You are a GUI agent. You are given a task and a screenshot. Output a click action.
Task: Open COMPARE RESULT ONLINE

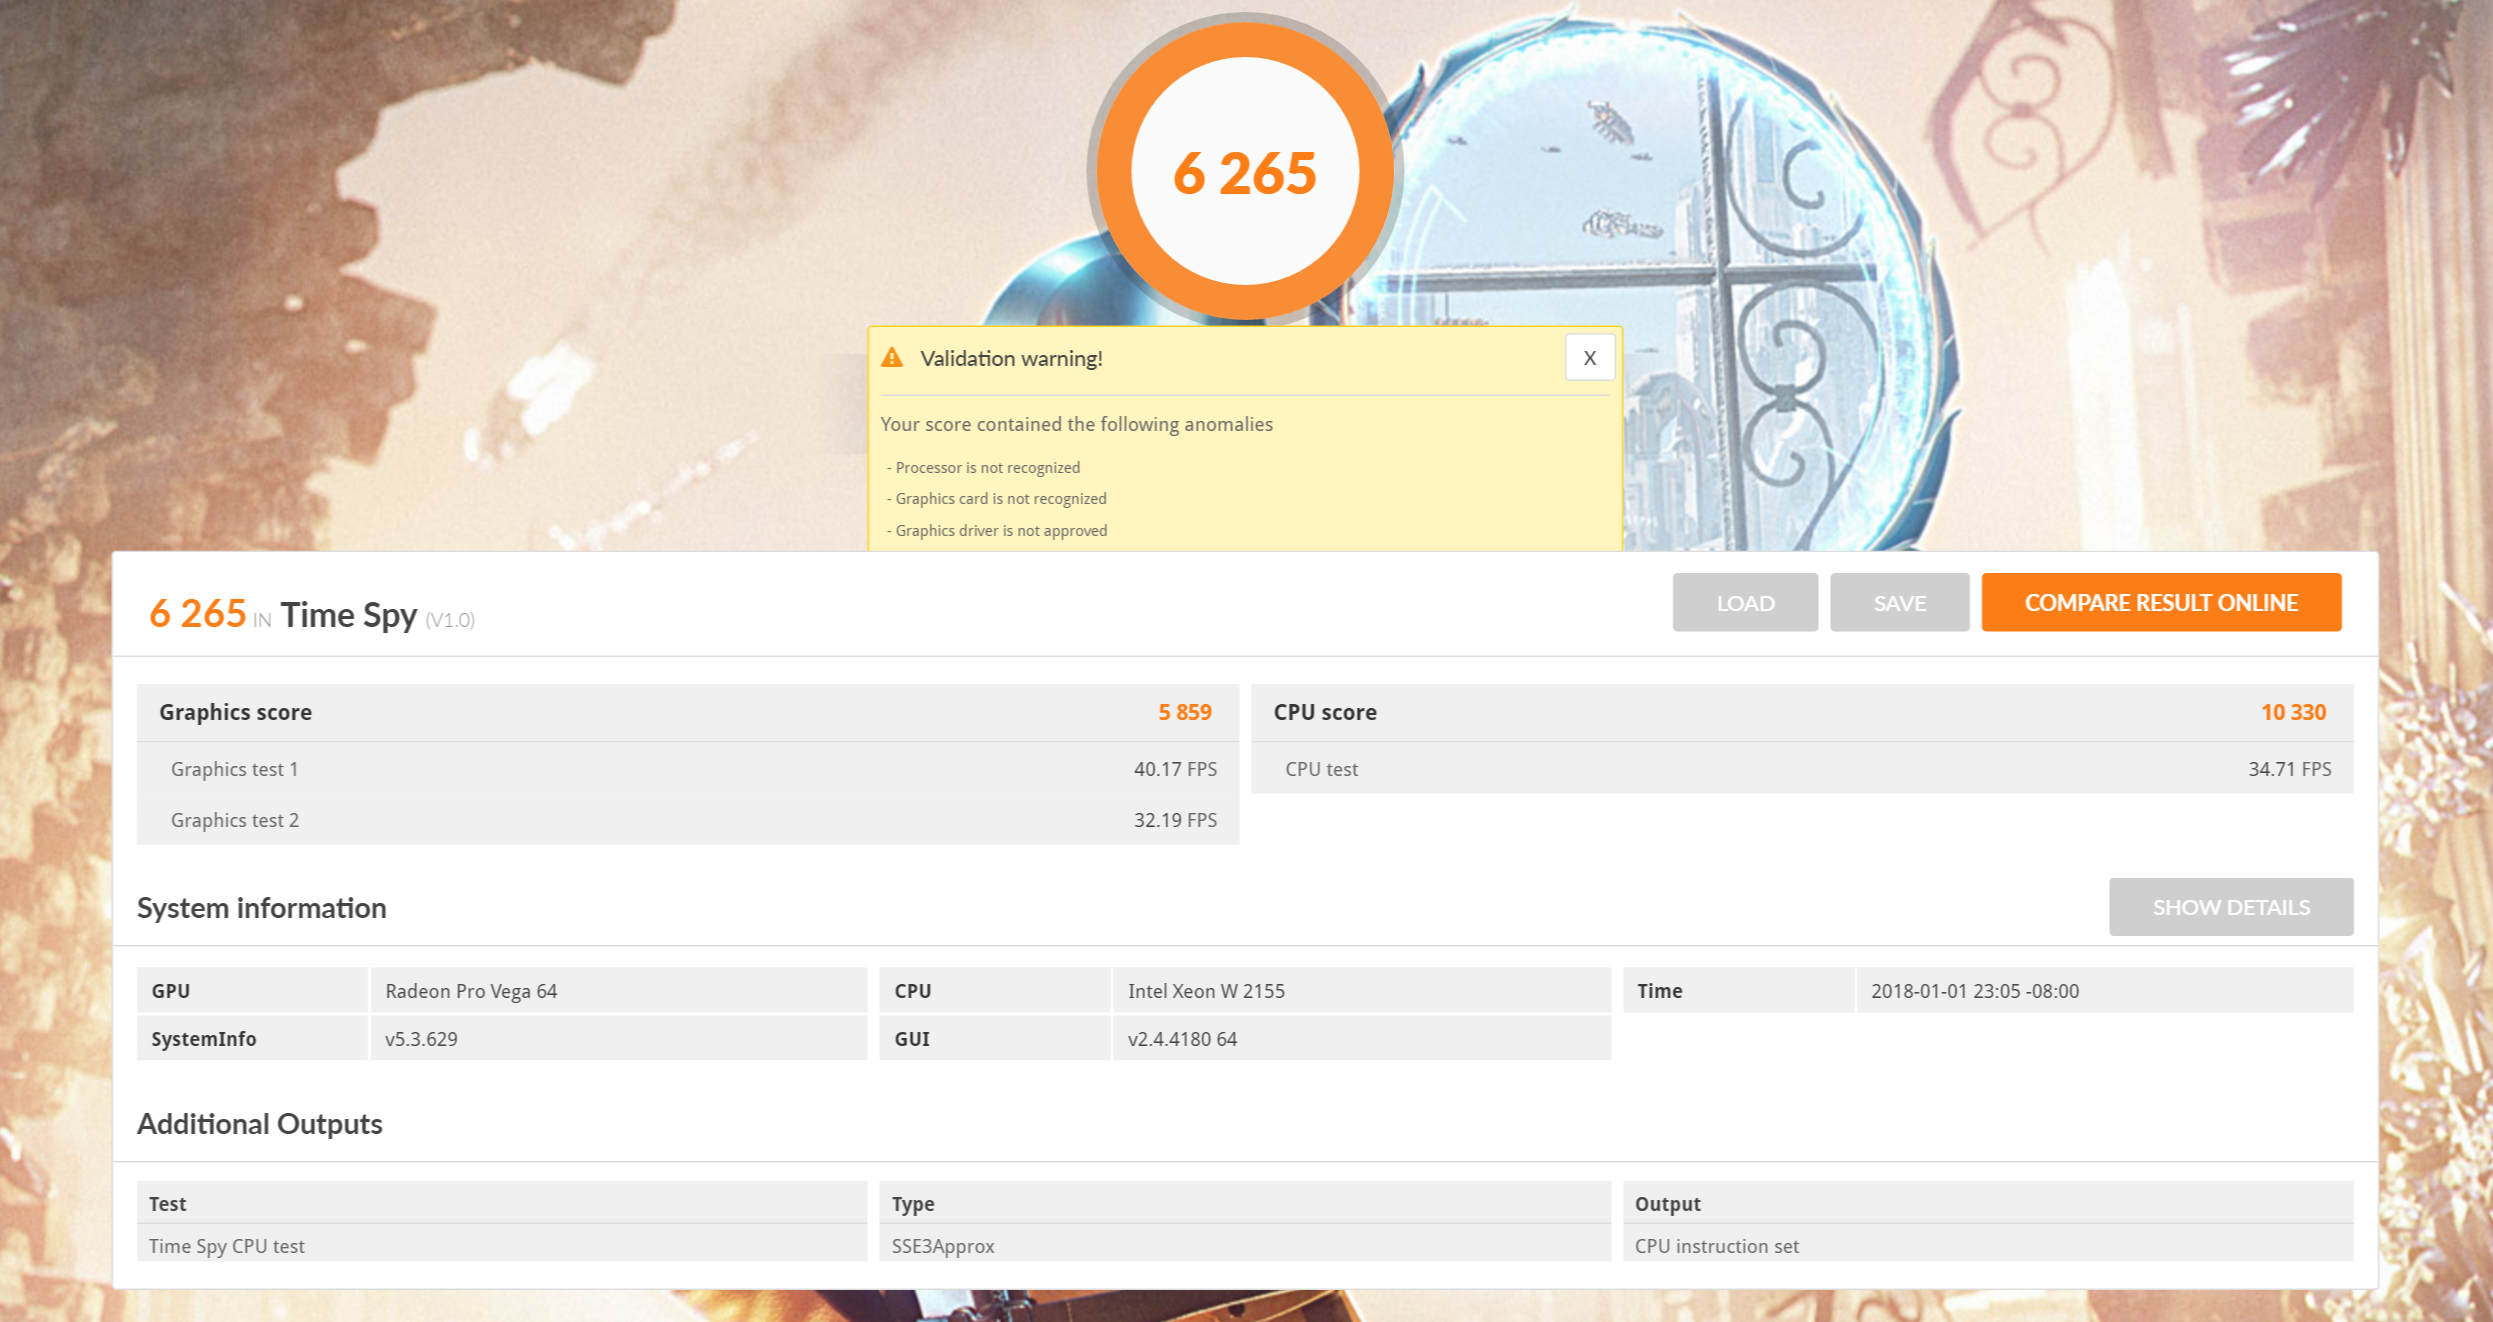[2161, 602]
